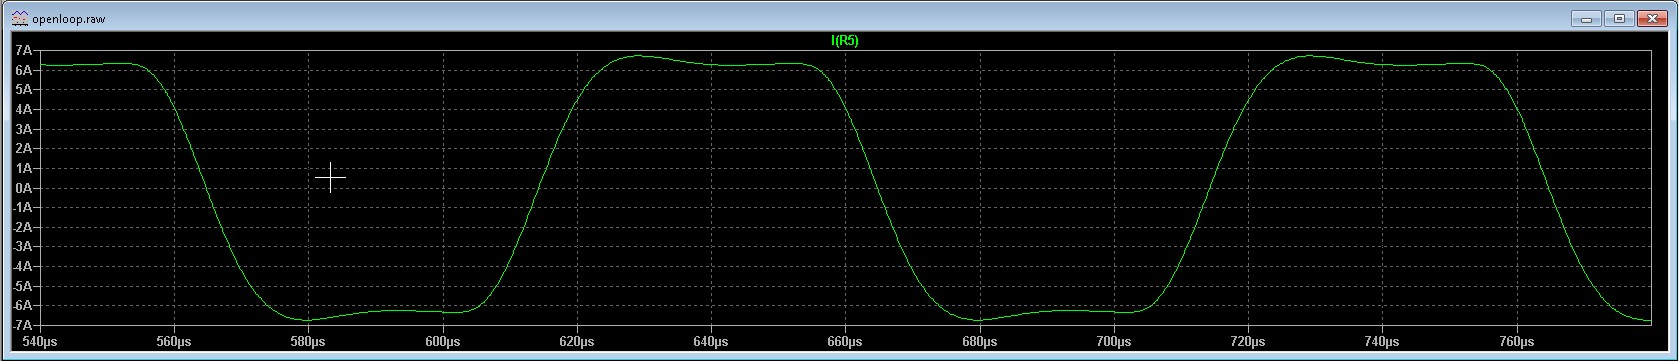Screen dimensions: 1679x361
Task: Click the 760µs time axis label
Action: tap(1517, 342)
